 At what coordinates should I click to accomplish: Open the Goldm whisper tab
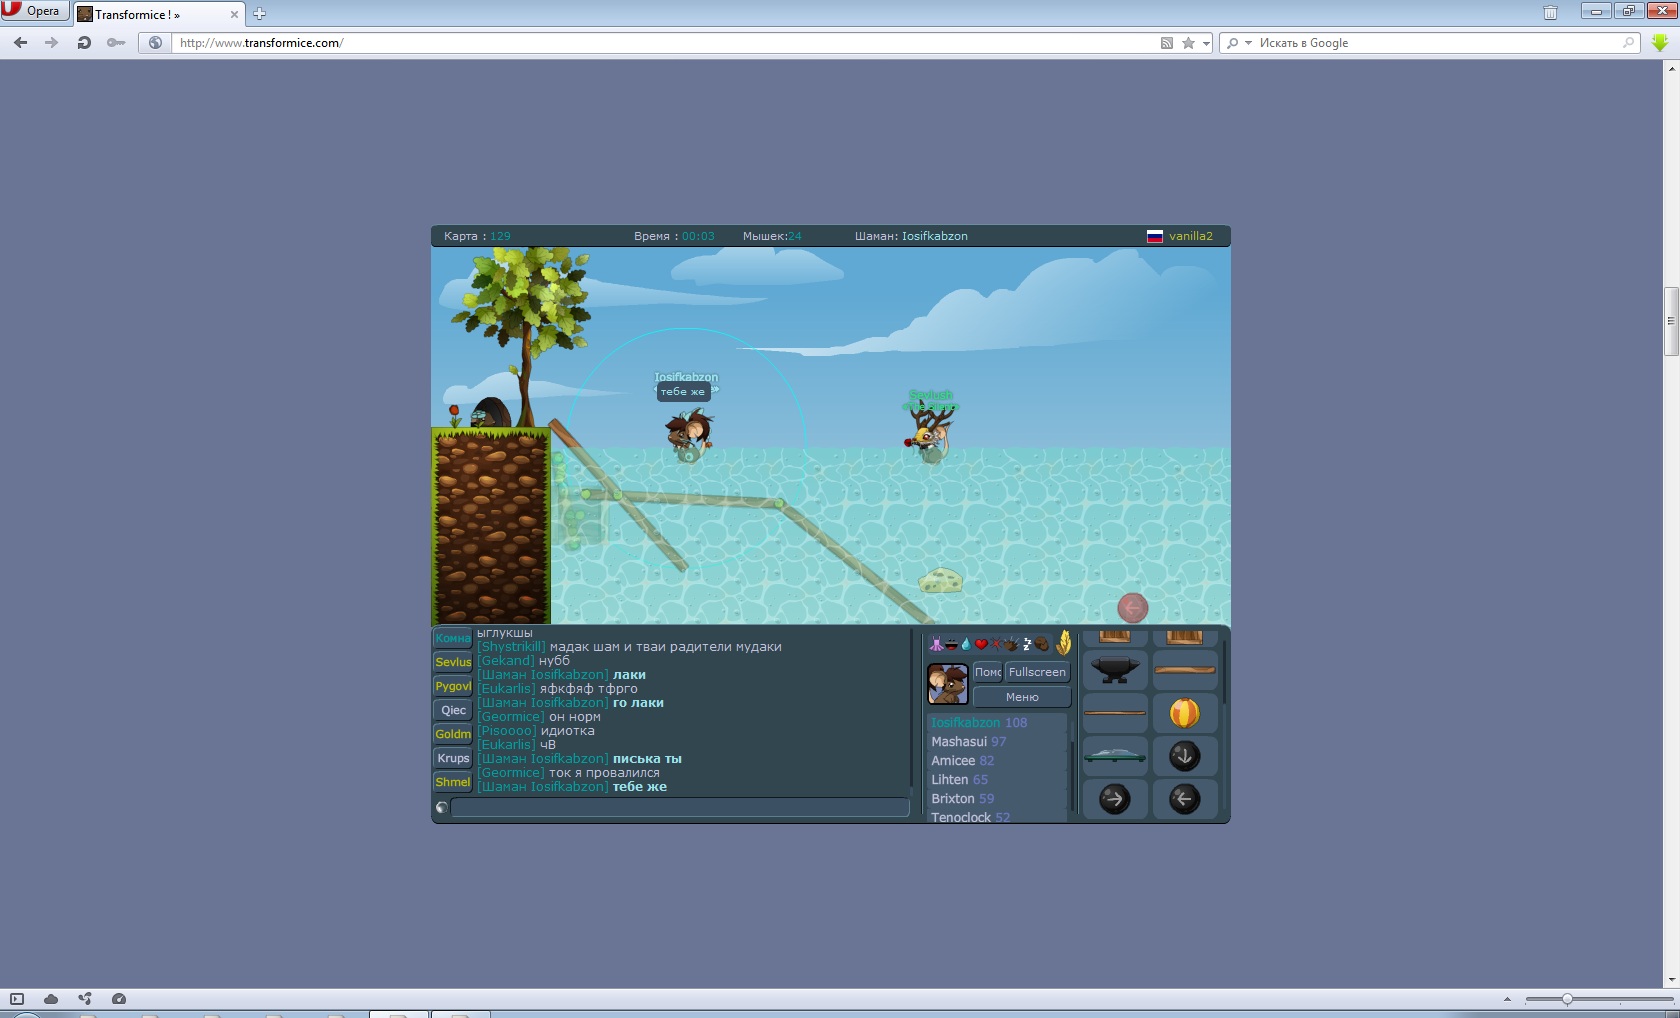pos(453,734)
